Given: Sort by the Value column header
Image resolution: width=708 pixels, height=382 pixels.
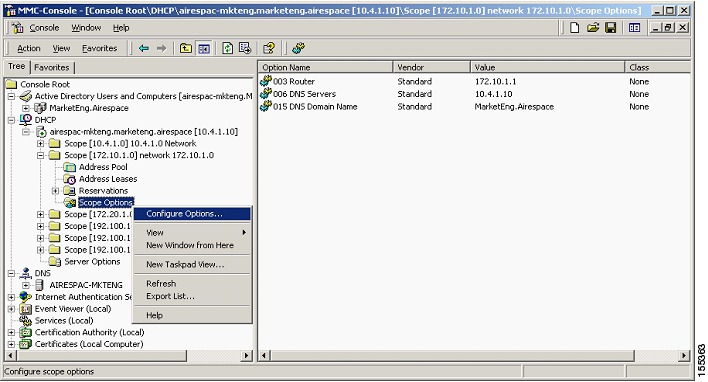Looking at the screenshot, I should [x=548, y=67].
